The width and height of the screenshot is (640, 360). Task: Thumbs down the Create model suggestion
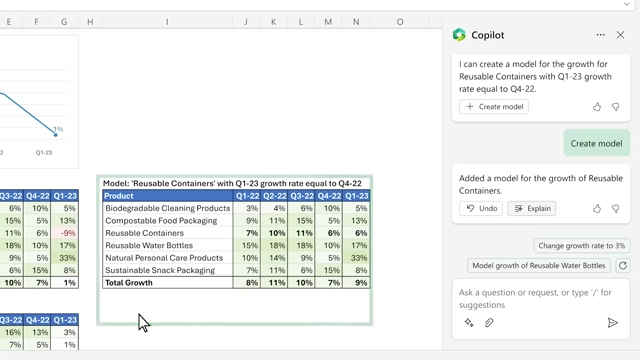(616, 107)
